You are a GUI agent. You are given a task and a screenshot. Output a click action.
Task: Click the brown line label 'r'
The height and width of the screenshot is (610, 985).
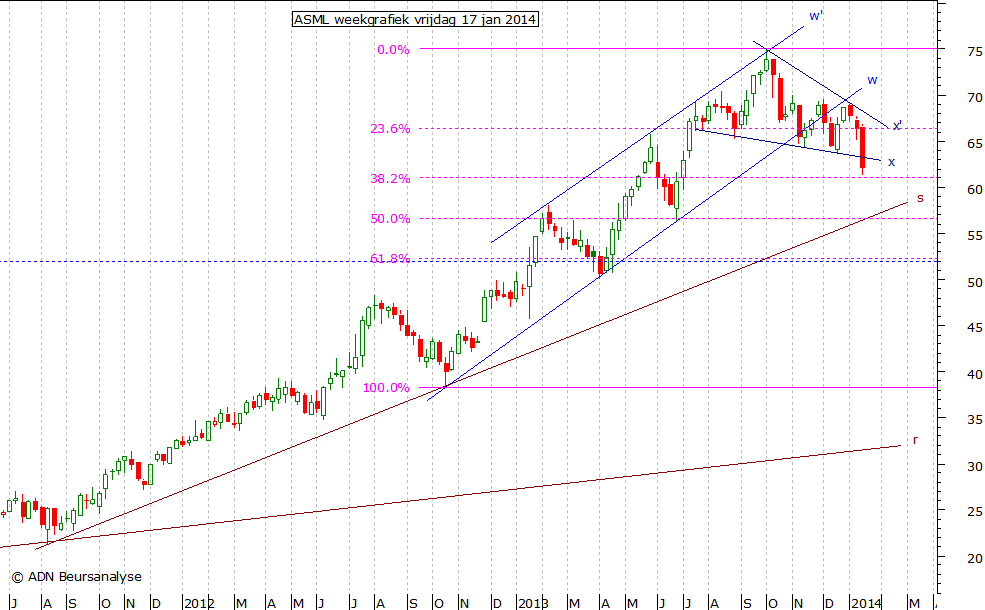click(x=915, y=440)
